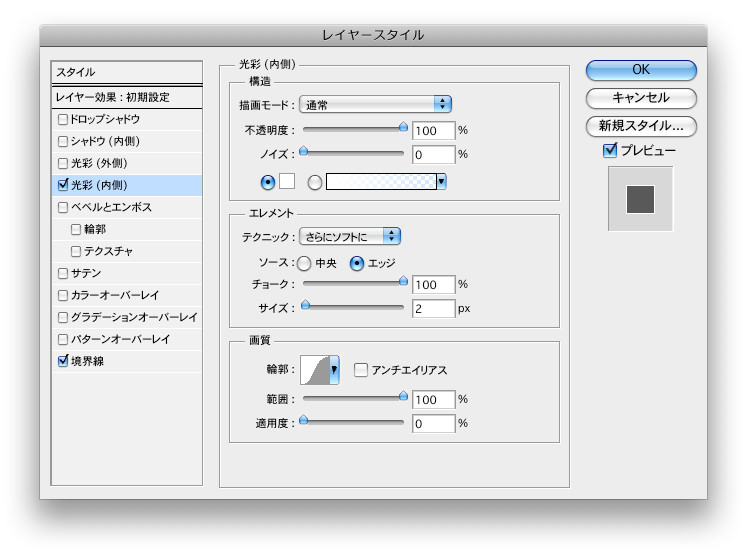Click the サイズ value field
The width and height of the screenshot is (747, 554).
pos(434,309)
